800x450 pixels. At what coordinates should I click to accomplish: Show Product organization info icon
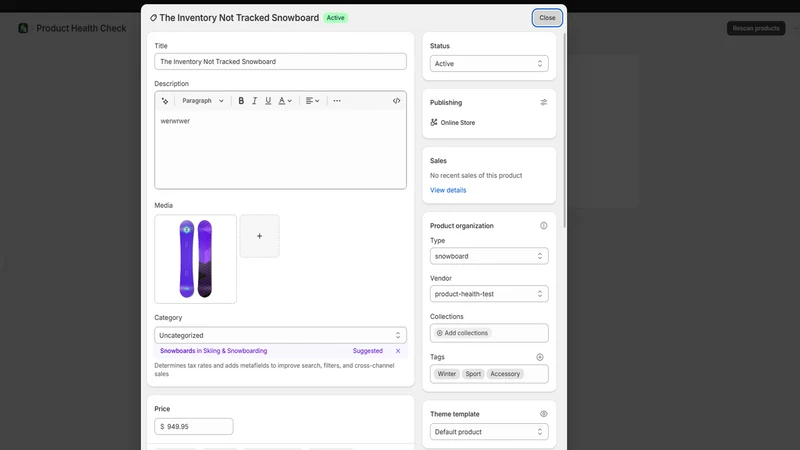pos(543,226)
